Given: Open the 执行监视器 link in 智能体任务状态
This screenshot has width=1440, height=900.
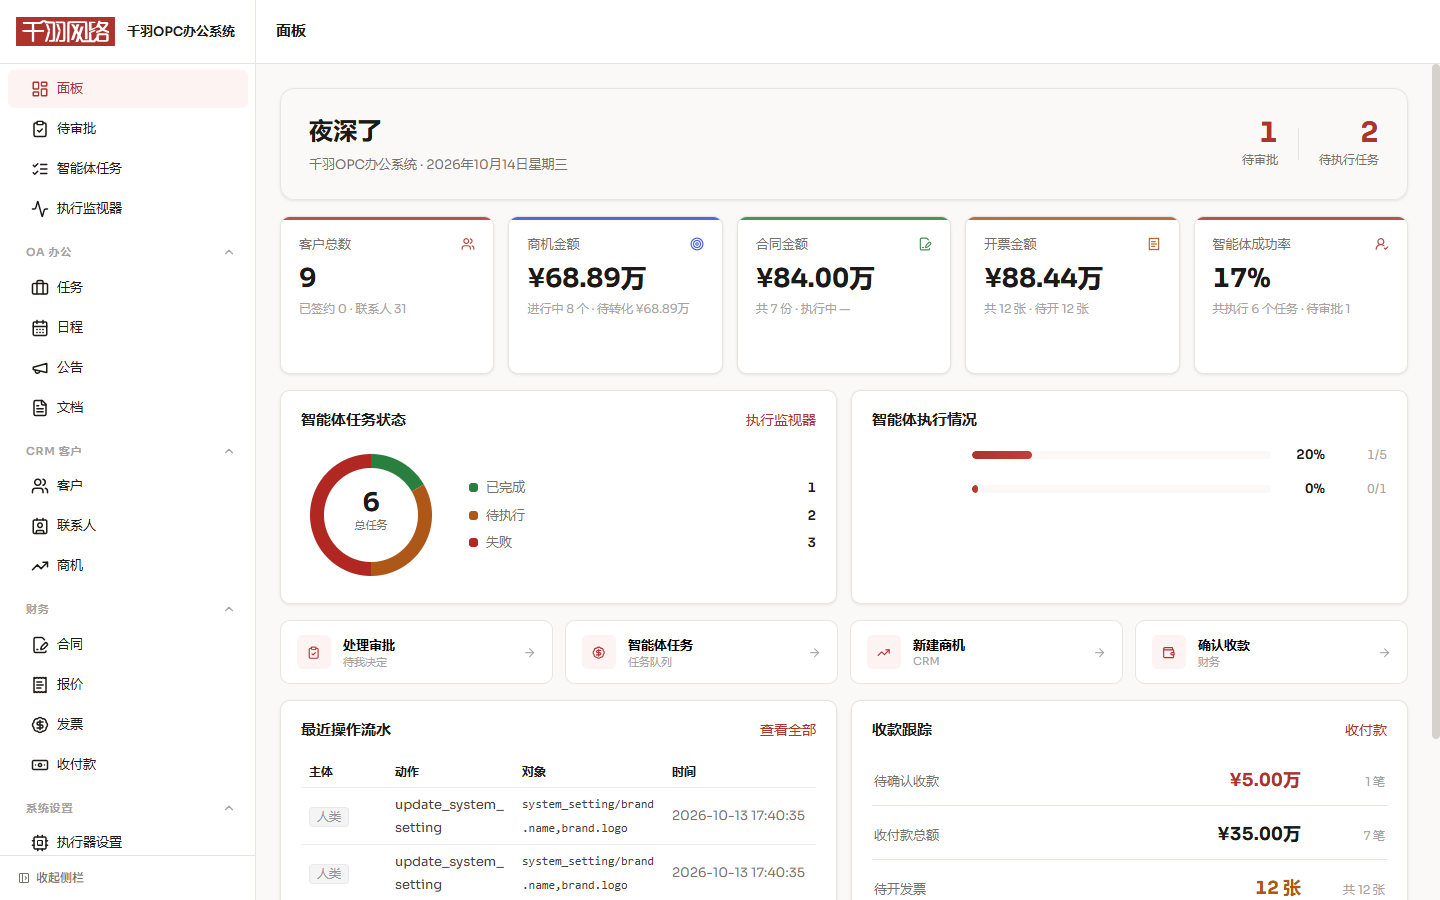Looking at the screenshot, I should pyautogui.click(x=781, y=420).
